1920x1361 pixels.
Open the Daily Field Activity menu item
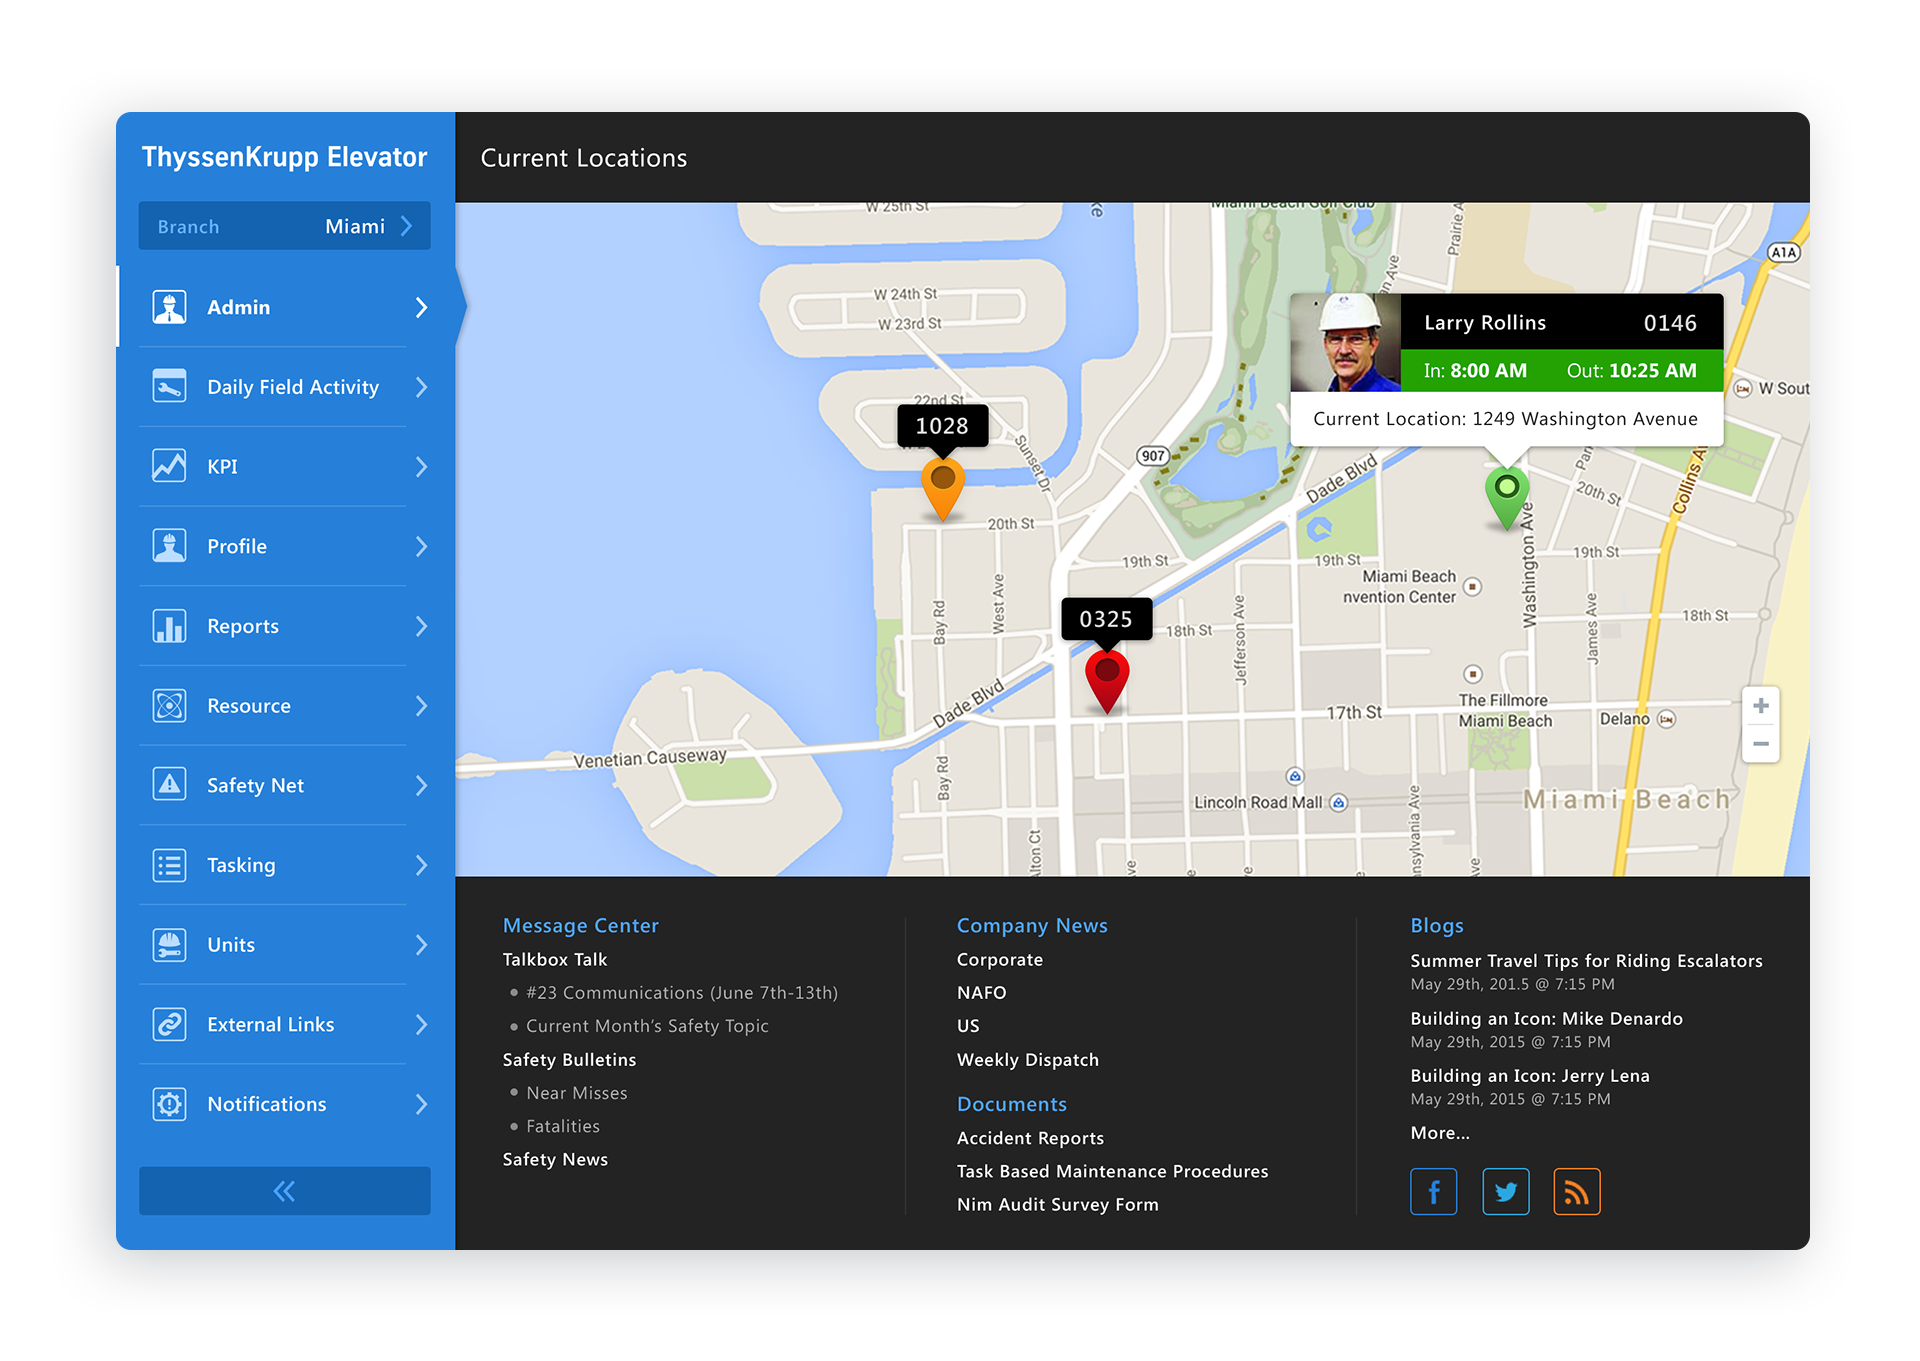coord(287,386)
